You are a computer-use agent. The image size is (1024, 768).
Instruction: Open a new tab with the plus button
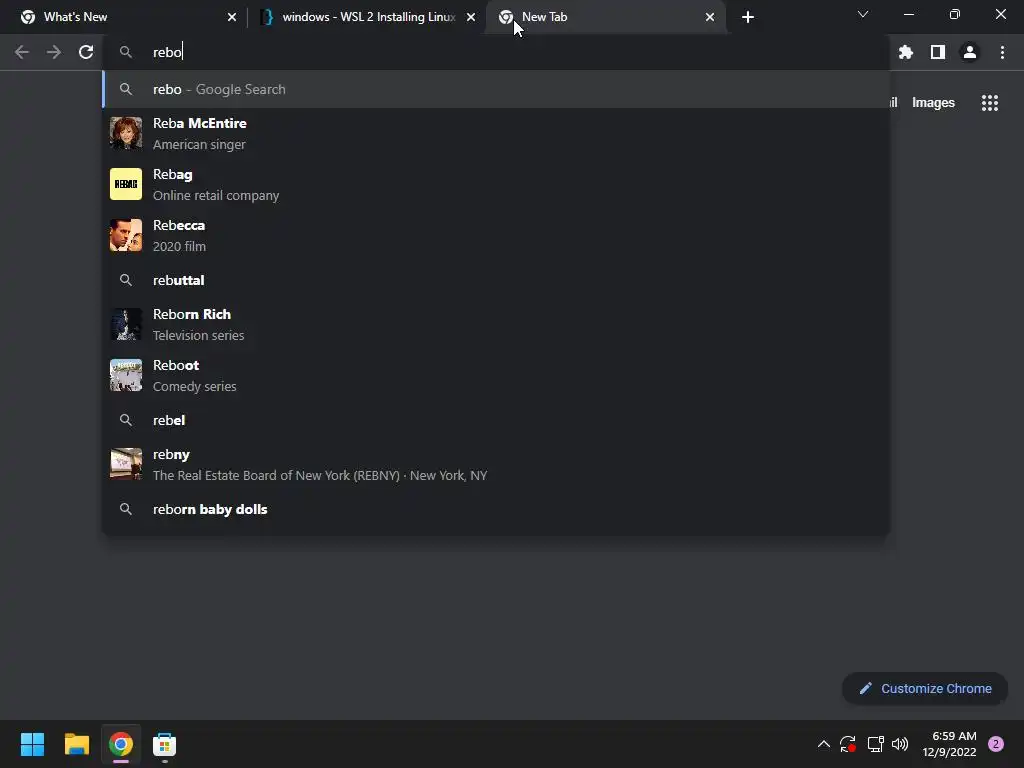pyautogui.click(x=748, y=17)
